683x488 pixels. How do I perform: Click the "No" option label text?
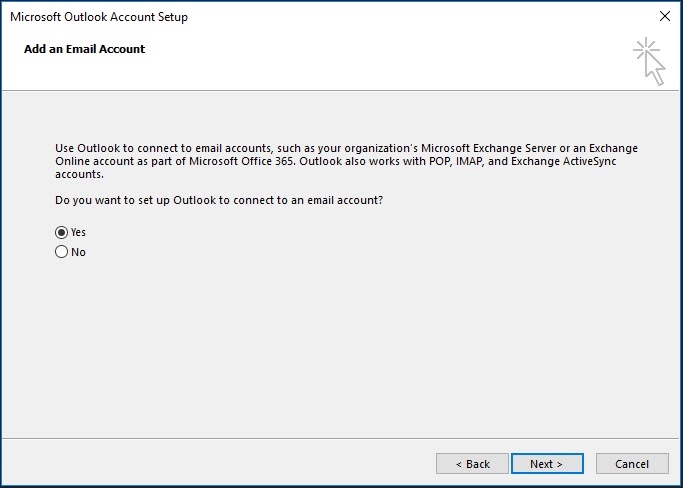78,252
